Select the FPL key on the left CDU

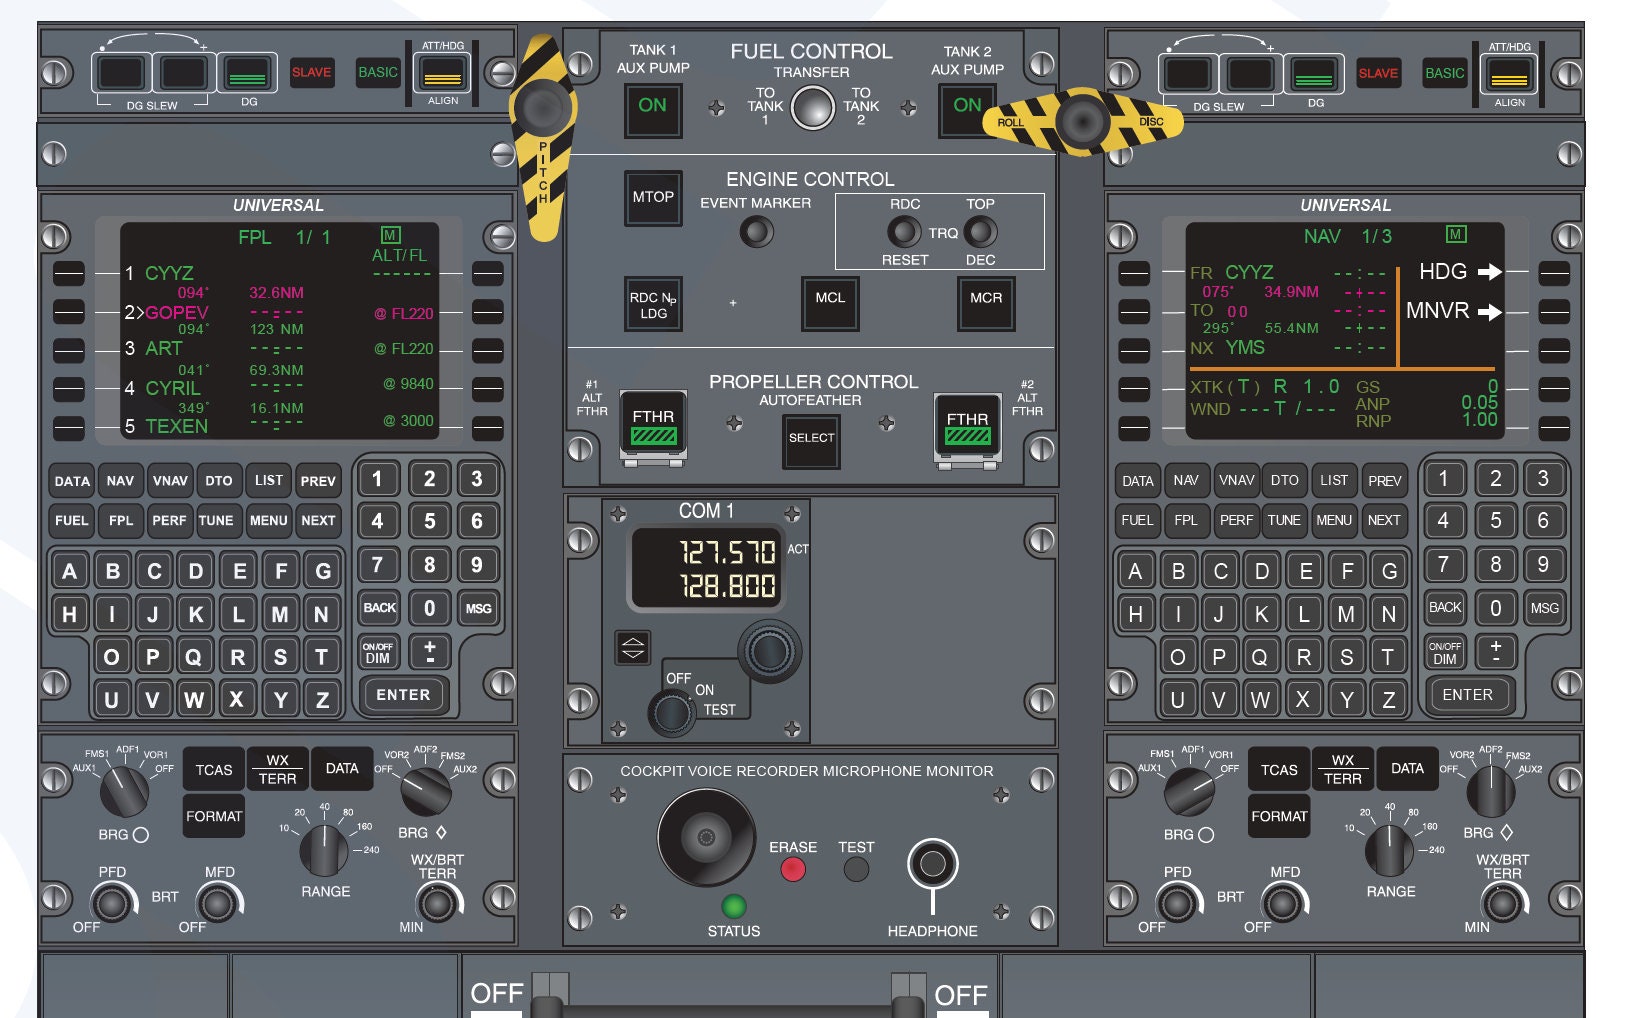(x=120, y=521)
